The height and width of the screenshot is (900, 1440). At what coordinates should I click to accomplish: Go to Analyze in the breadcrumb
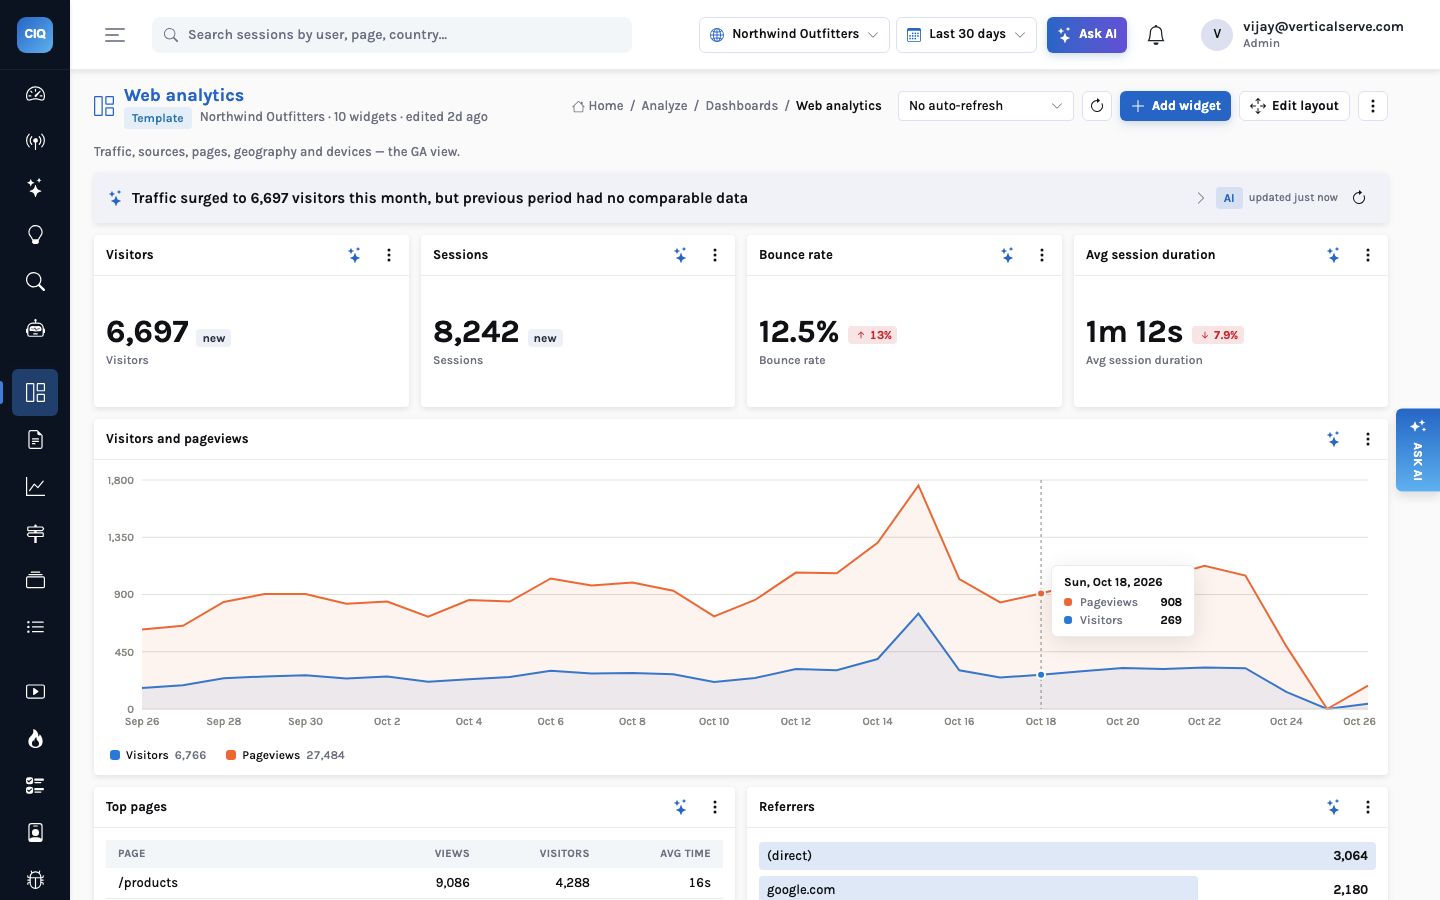pos(664,106)
